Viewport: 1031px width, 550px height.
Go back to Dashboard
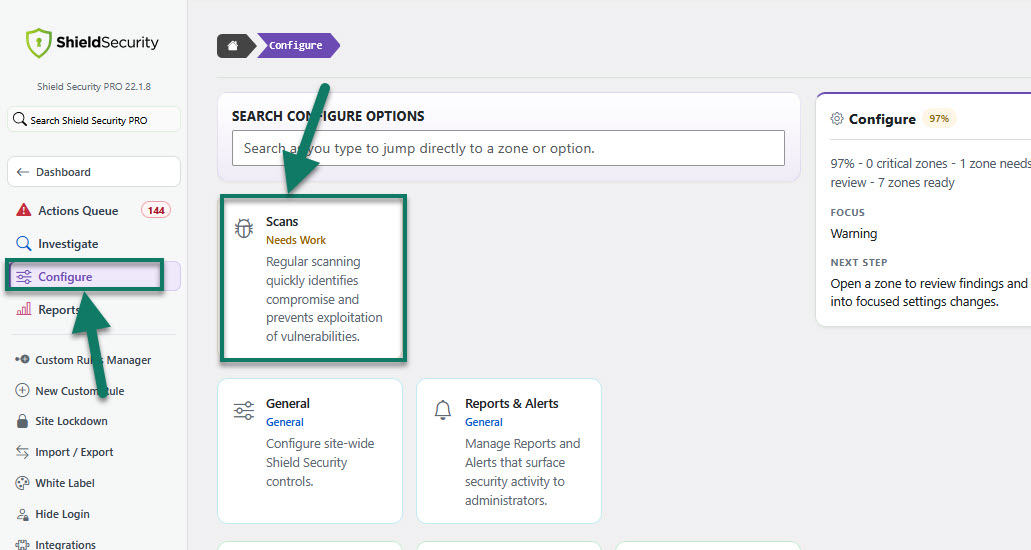(x=94, y=172)
